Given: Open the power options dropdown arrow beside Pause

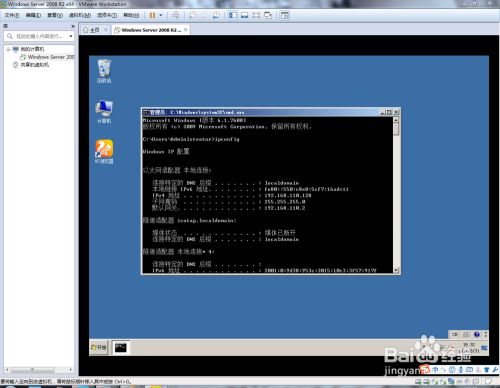Looking at the screenshot, I should (161, 15).
